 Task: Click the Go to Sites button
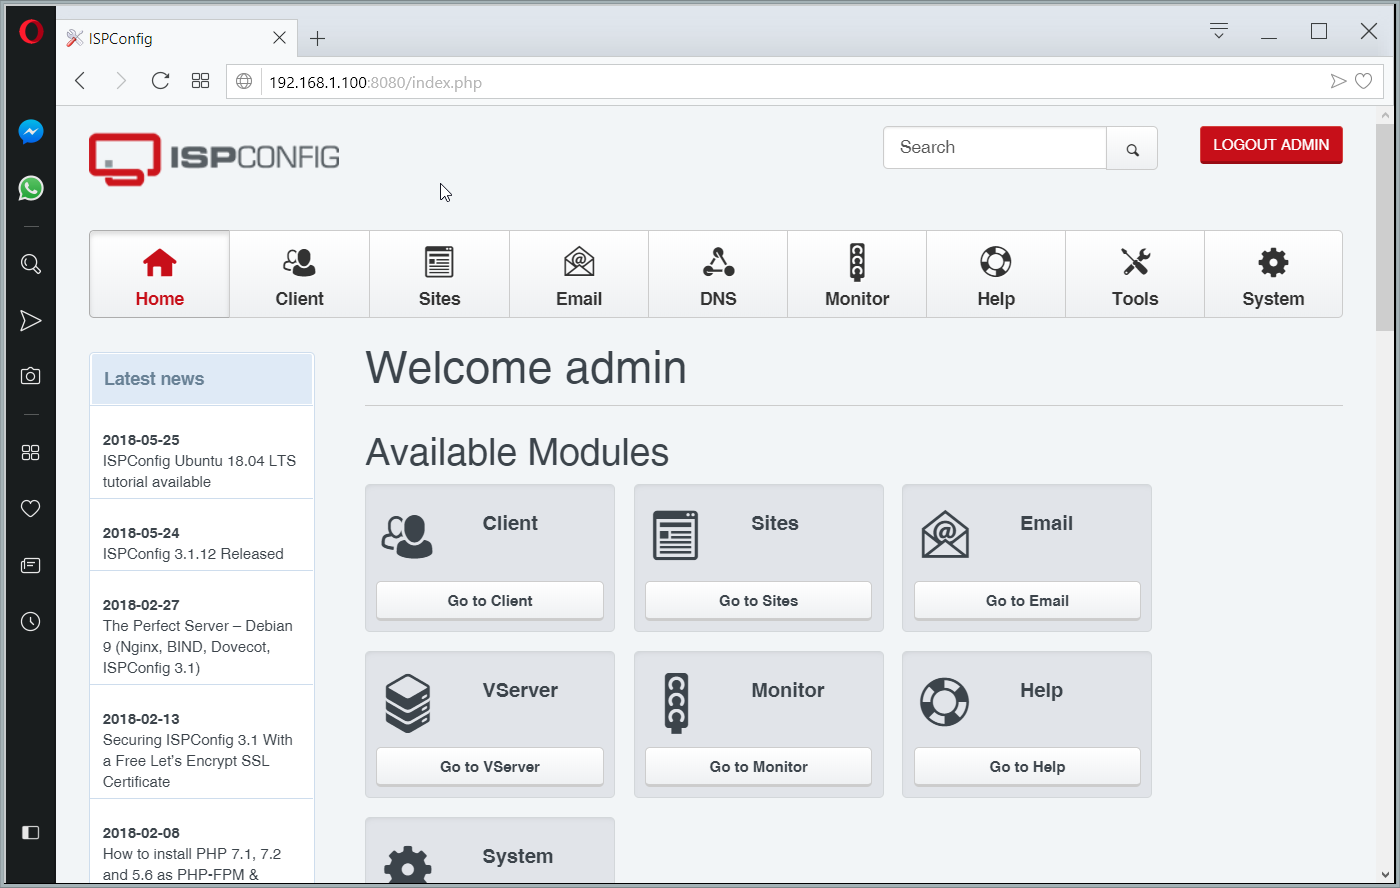click(758, 601)
